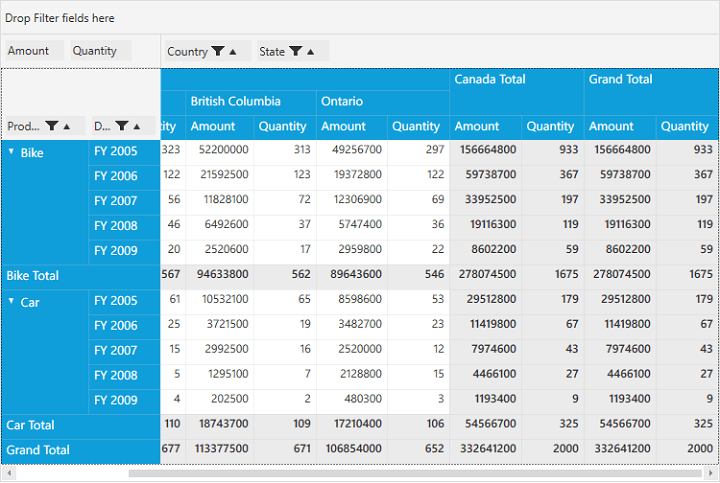
Task: Collapse the Bike product group
Action: tap(11, 152)
